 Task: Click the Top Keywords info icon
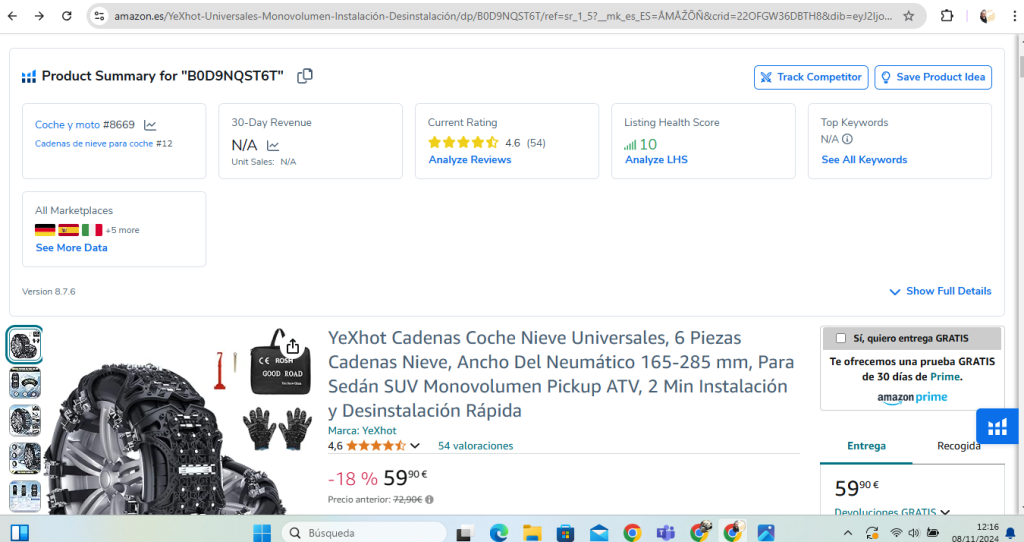(x=847, y=139)
